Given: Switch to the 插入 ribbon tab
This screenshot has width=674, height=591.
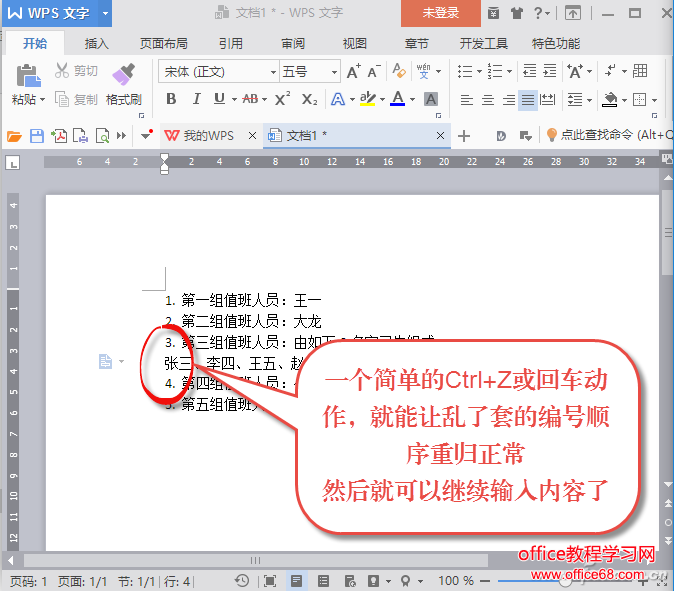Looking at the screenshot, I should point(97,44).
